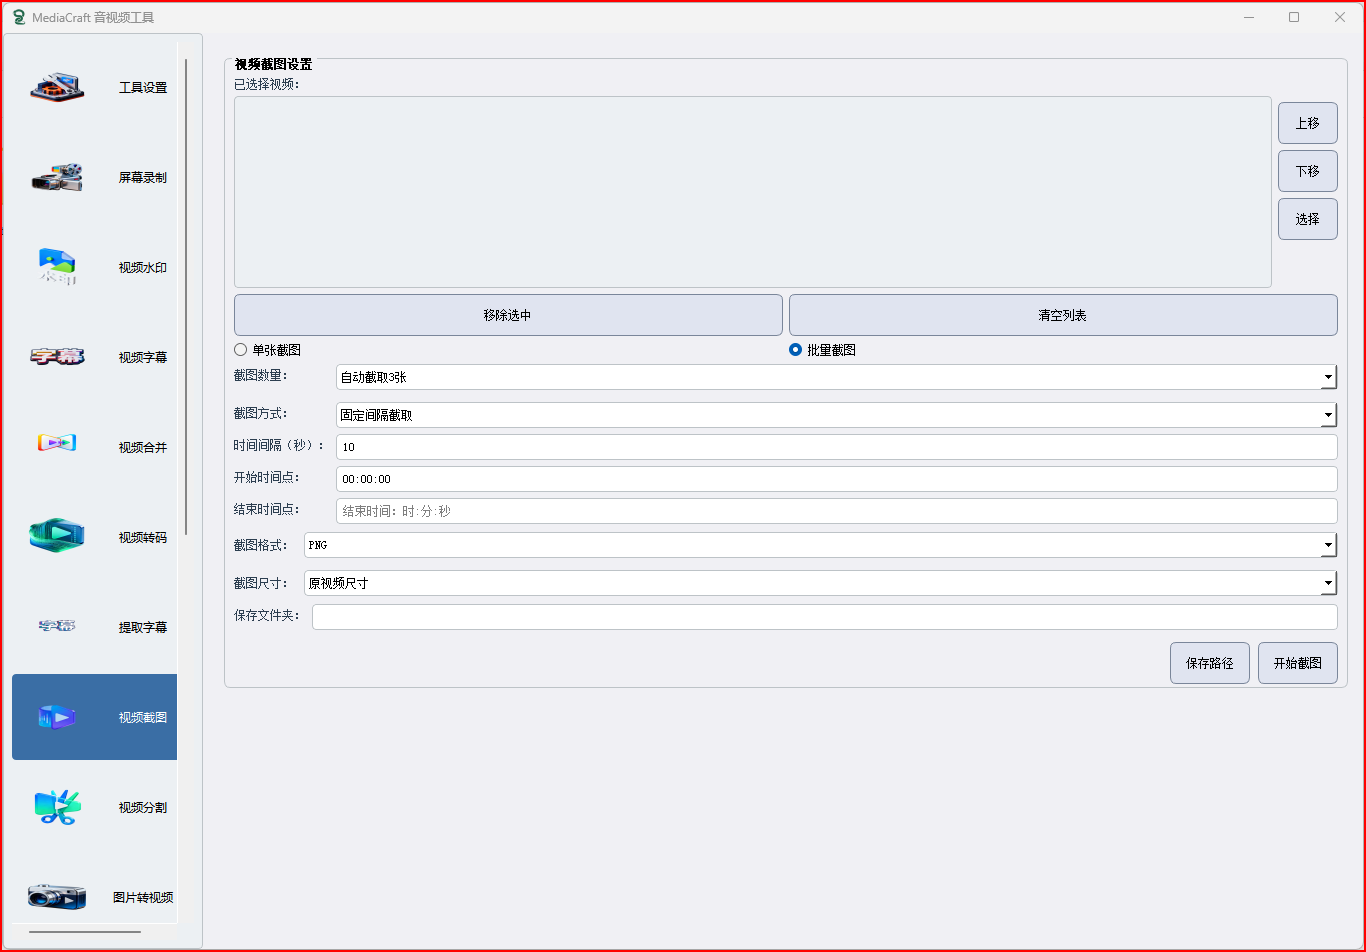This screenshot has height=952, width=1366.
Task: Select the 单张截图 radio button
Action: coord(241,350)
